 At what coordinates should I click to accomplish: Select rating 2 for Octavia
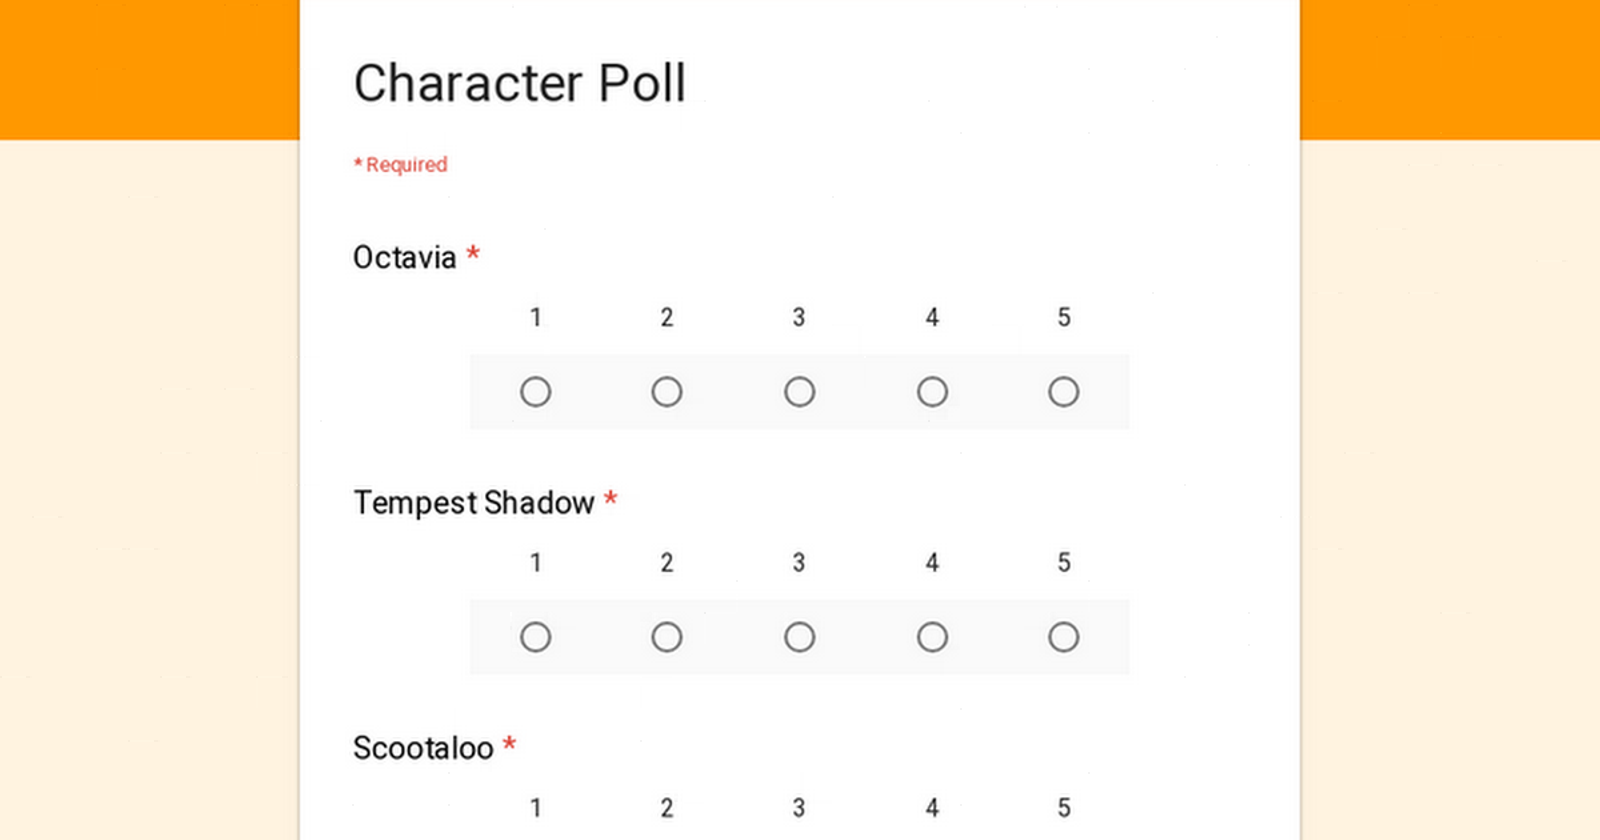pos(667,392)
